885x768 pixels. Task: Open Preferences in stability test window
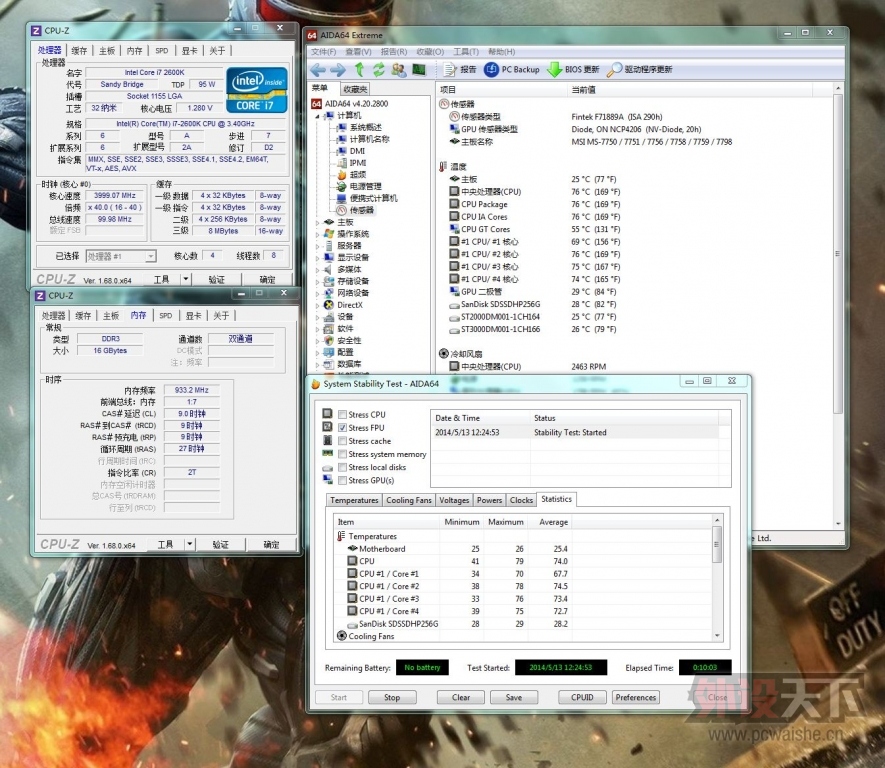[636, 697]
